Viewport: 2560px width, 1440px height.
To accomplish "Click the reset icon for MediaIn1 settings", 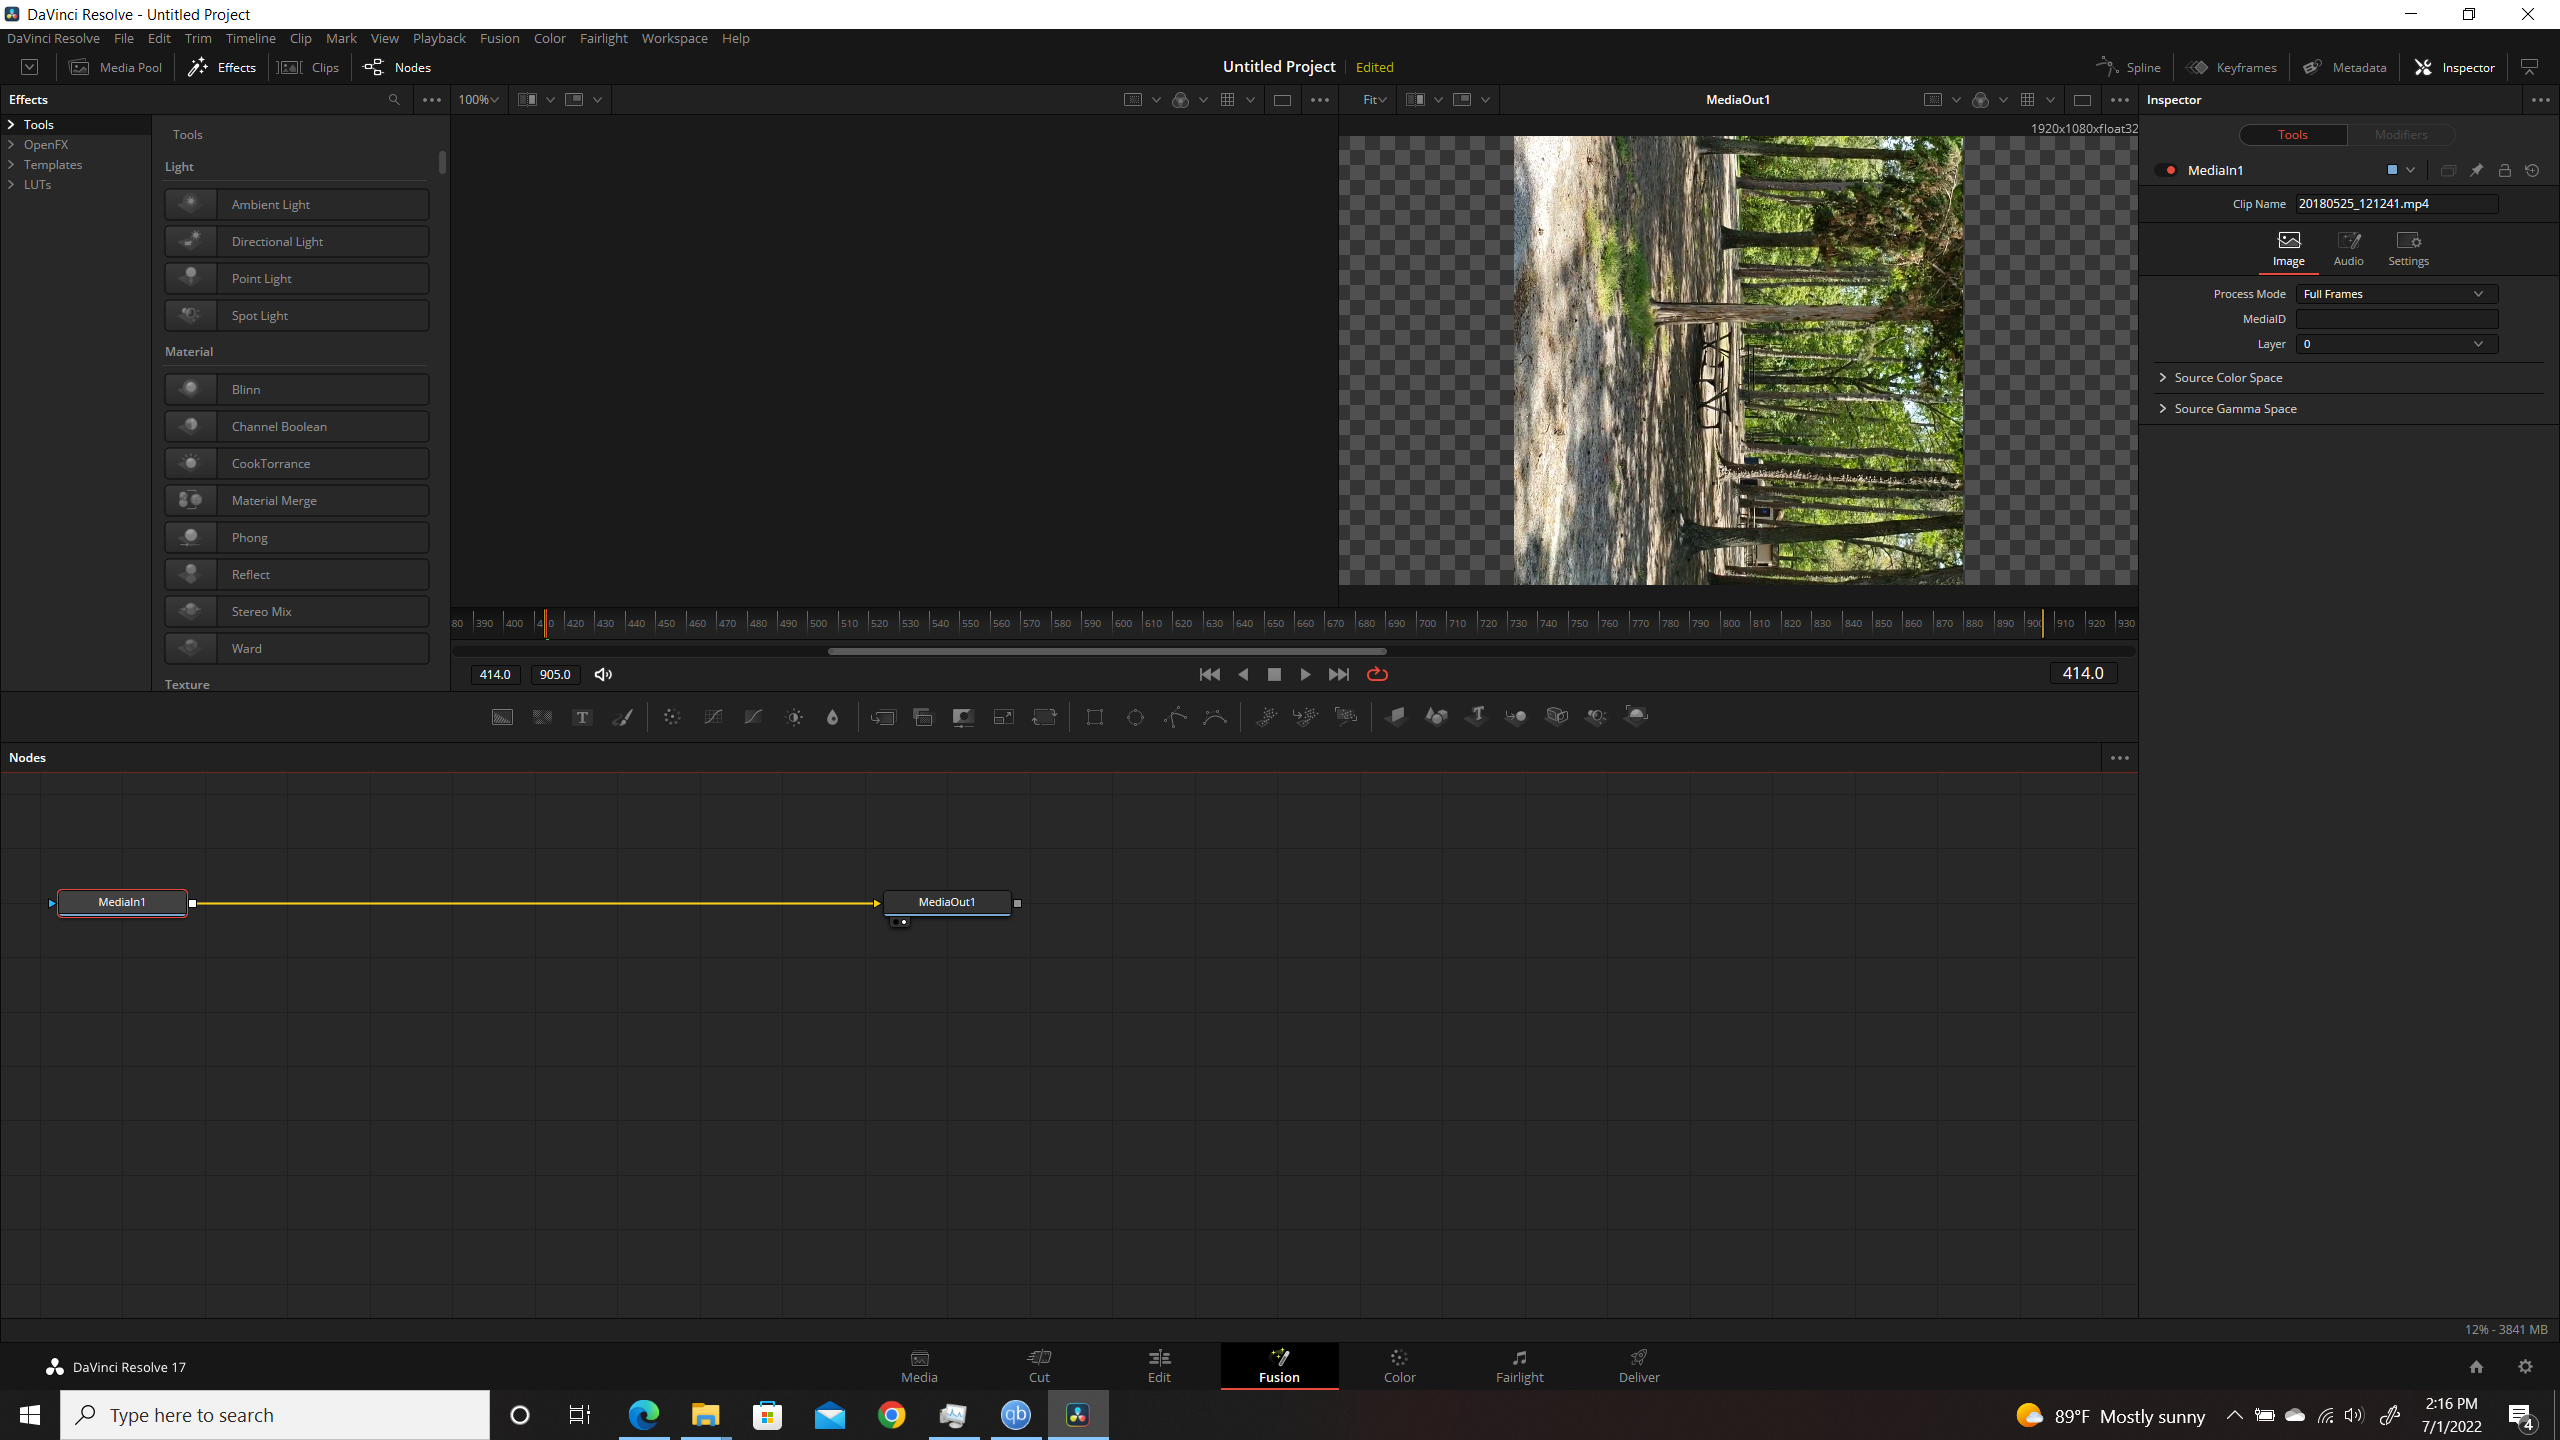I will tap(2532, 170).
